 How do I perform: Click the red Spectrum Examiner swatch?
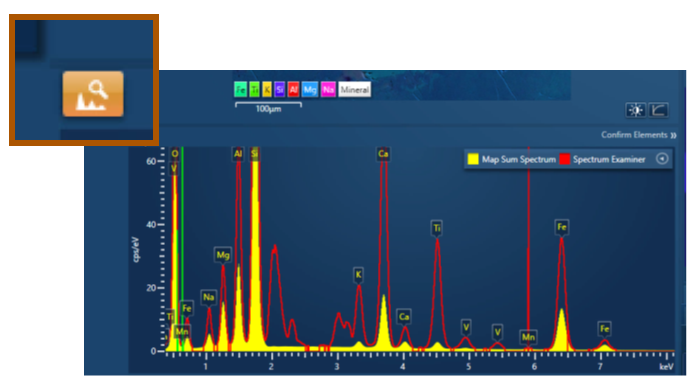pos(565,159)
